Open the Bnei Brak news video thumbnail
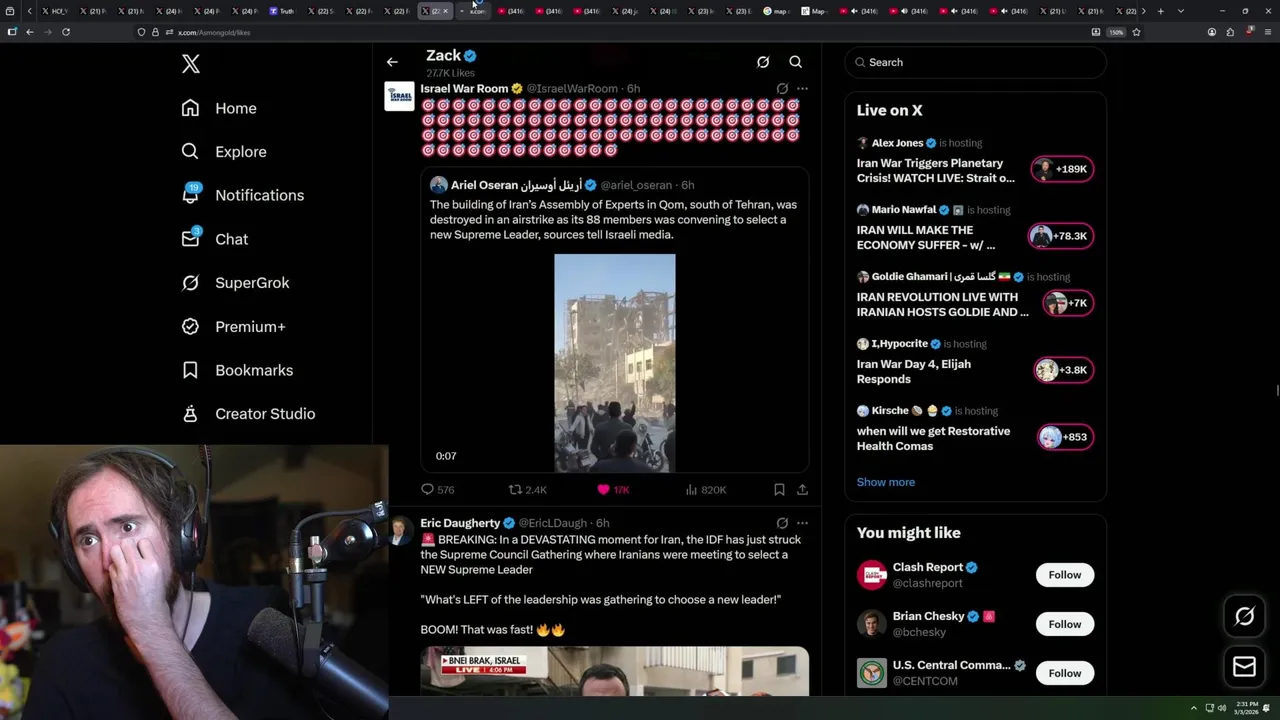1280x720 pixels. pos(614,672)
